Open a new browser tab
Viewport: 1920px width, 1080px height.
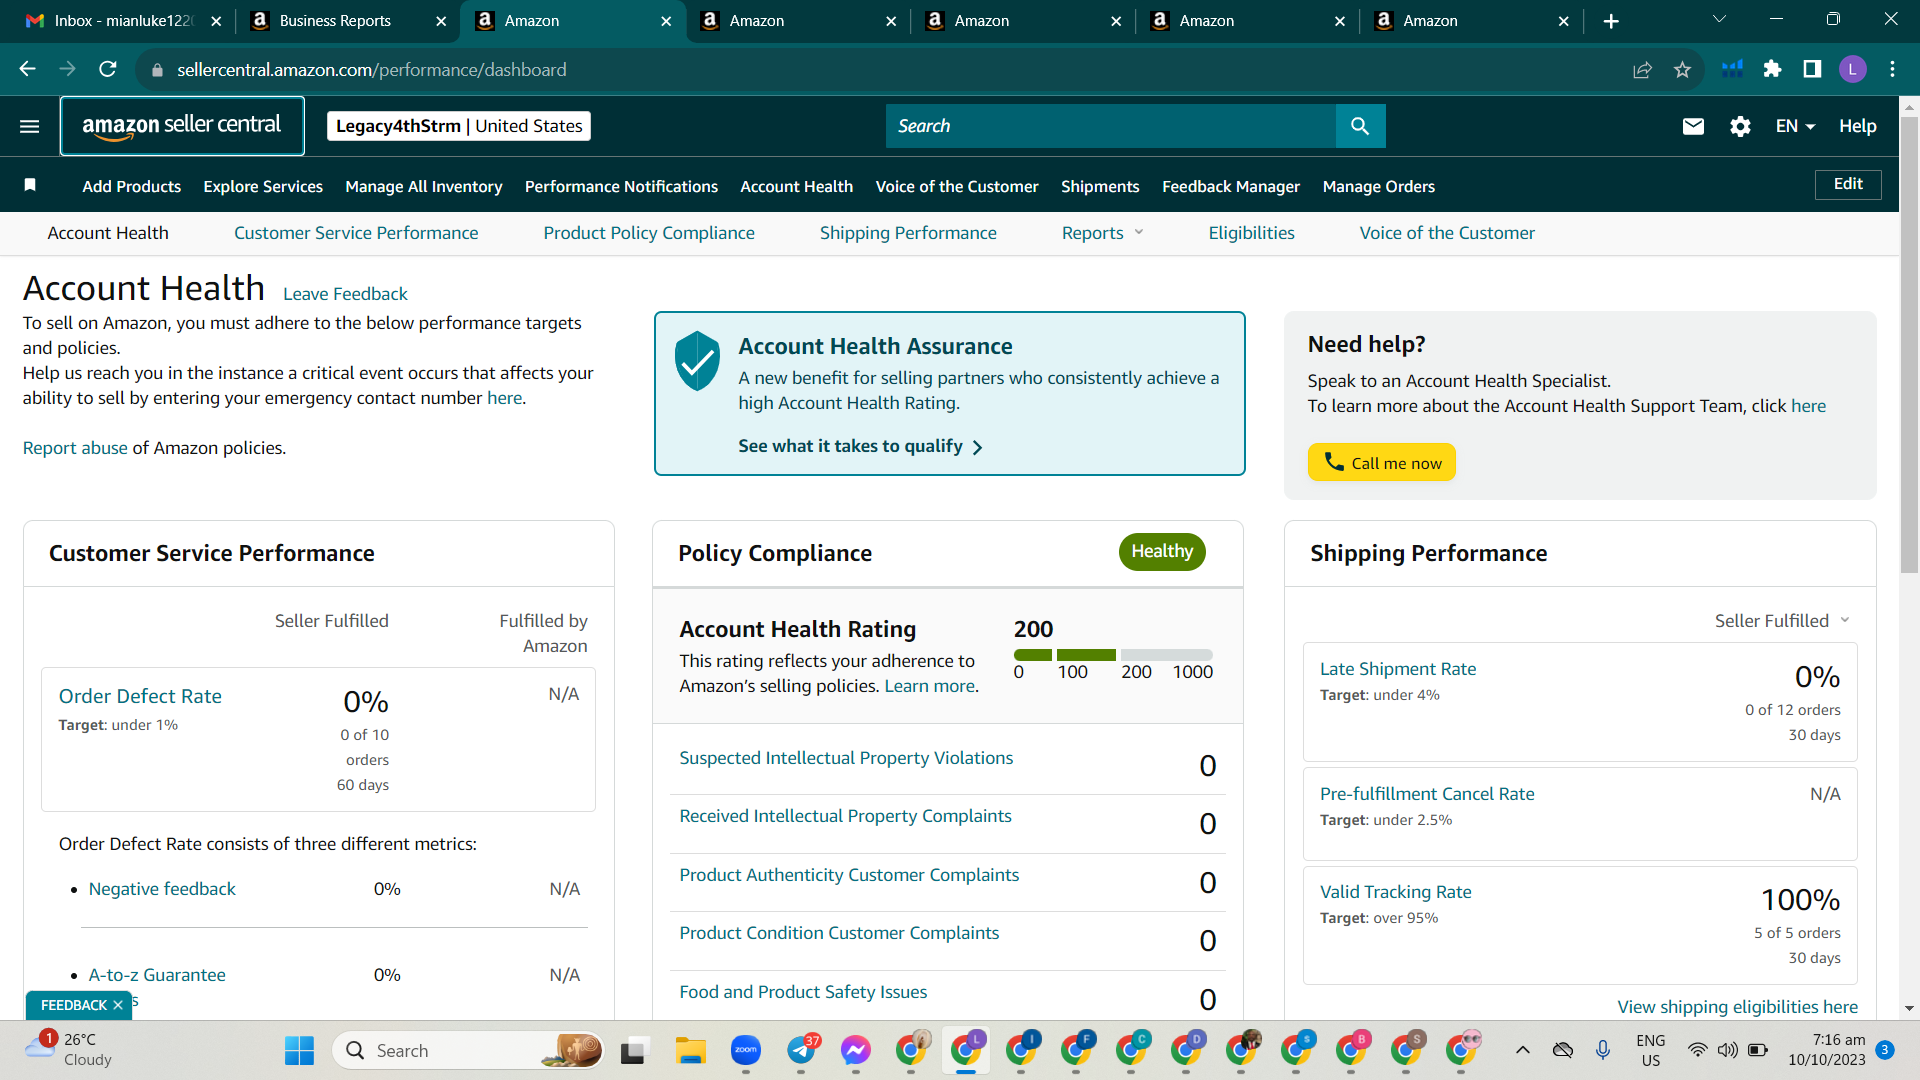coord(1611,21)
